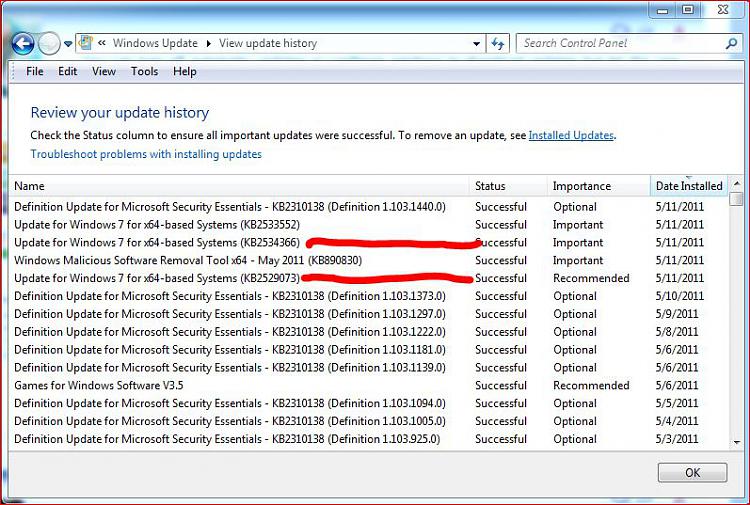750x505 pixels.
Task: Focus the Search Control Panel field
Action: 619,43
